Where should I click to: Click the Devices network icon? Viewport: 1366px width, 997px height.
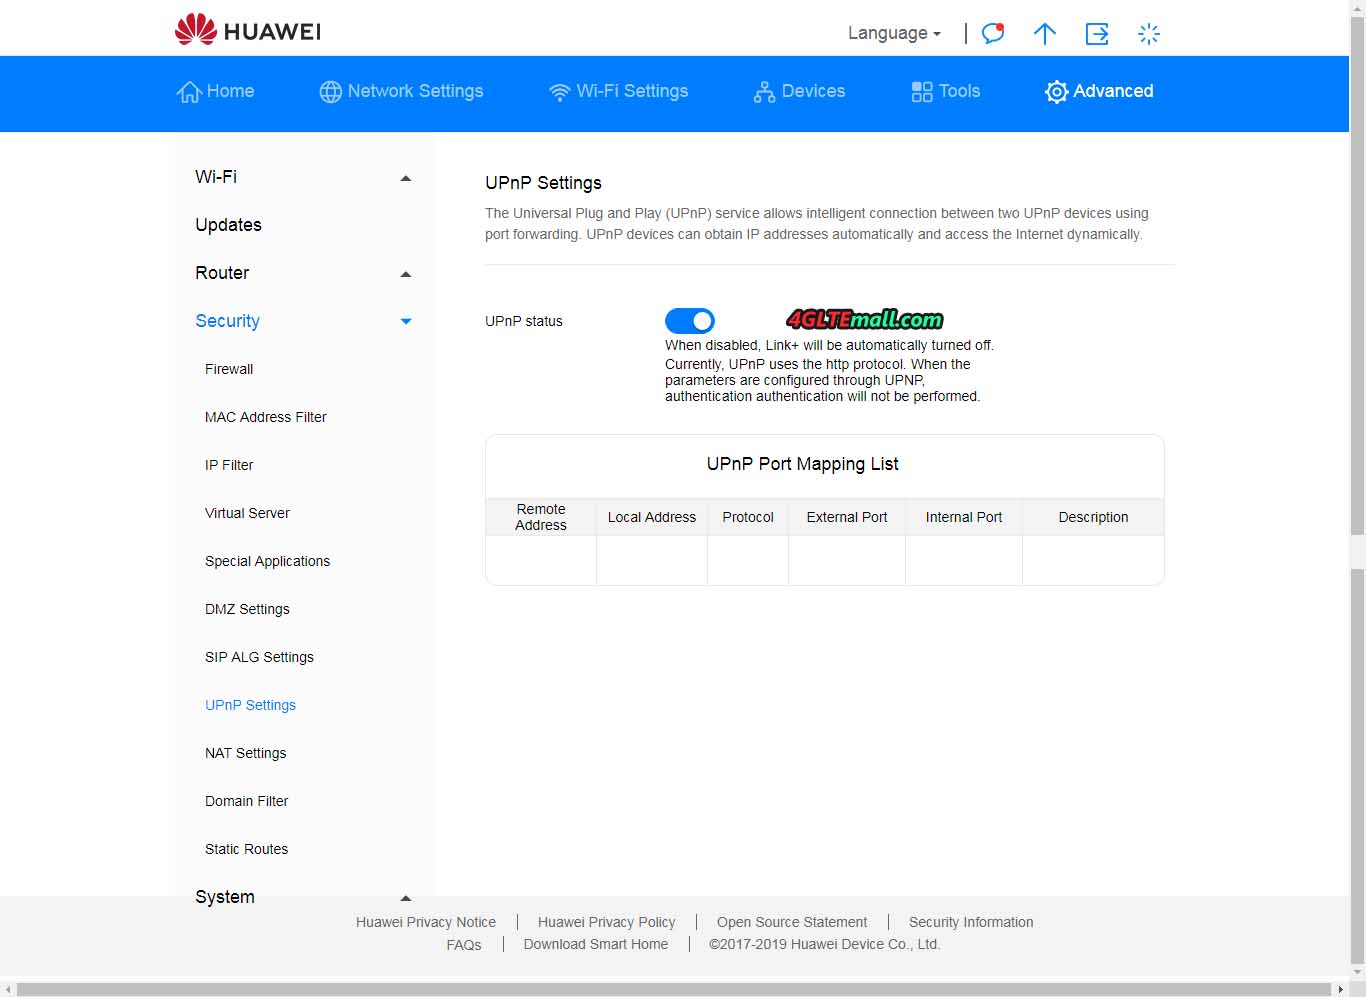pyautogui.click(x=764, y=92)
